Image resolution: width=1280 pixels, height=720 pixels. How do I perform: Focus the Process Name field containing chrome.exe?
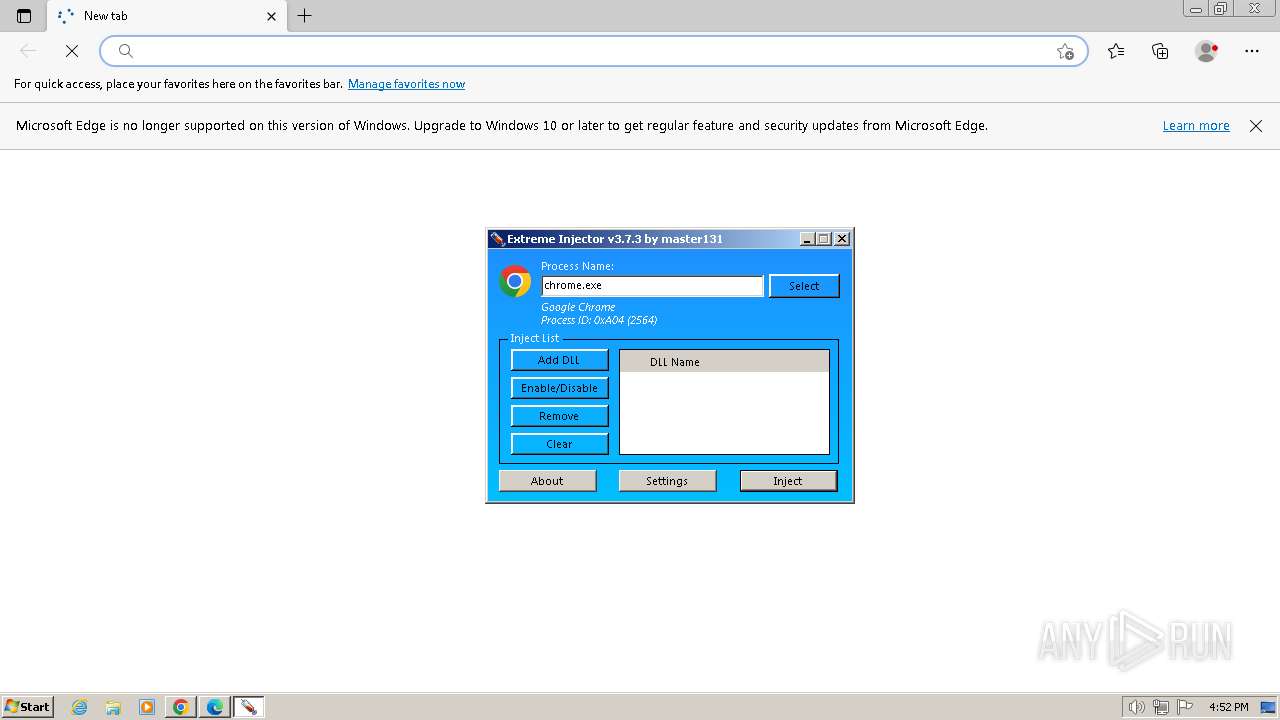(x=652, y=286)
